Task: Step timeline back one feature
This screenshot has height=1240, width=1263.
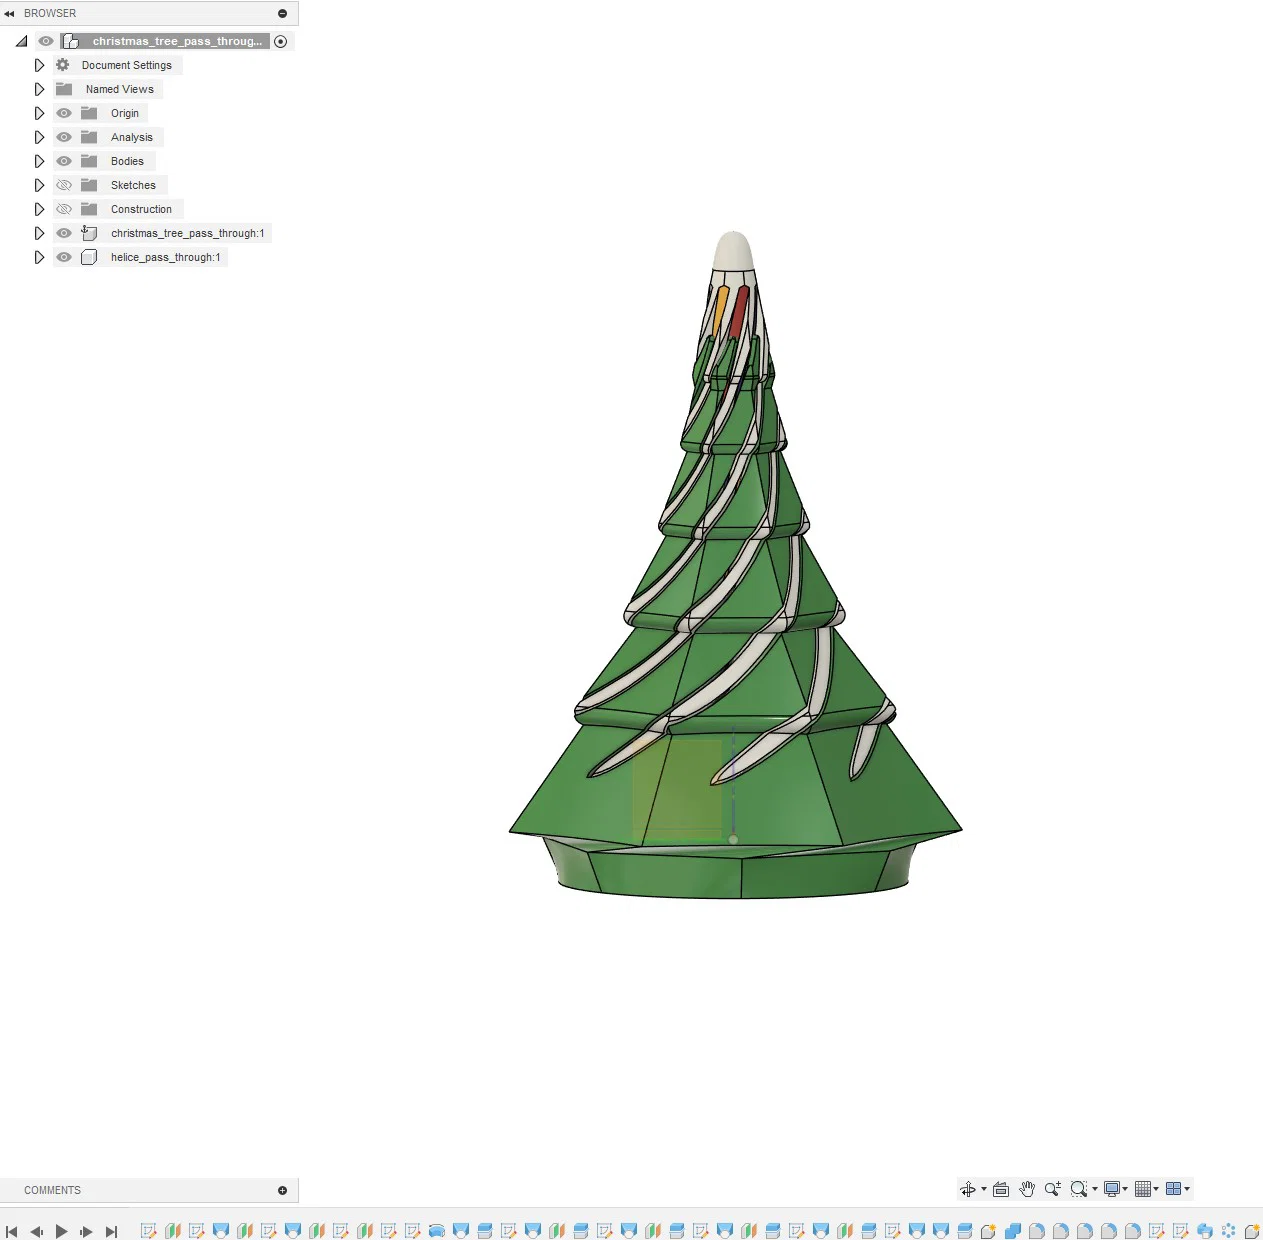Action: [37, 1232]
